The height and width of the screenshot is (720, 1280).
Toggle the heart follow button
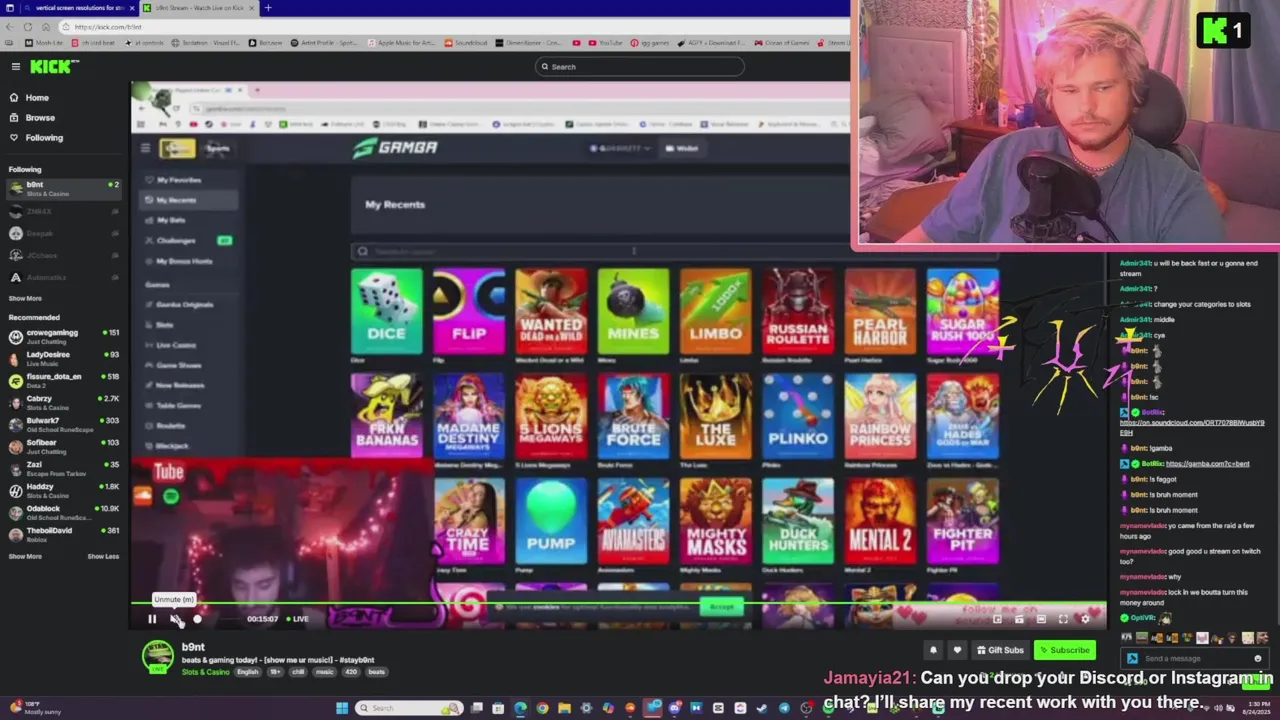957,650
